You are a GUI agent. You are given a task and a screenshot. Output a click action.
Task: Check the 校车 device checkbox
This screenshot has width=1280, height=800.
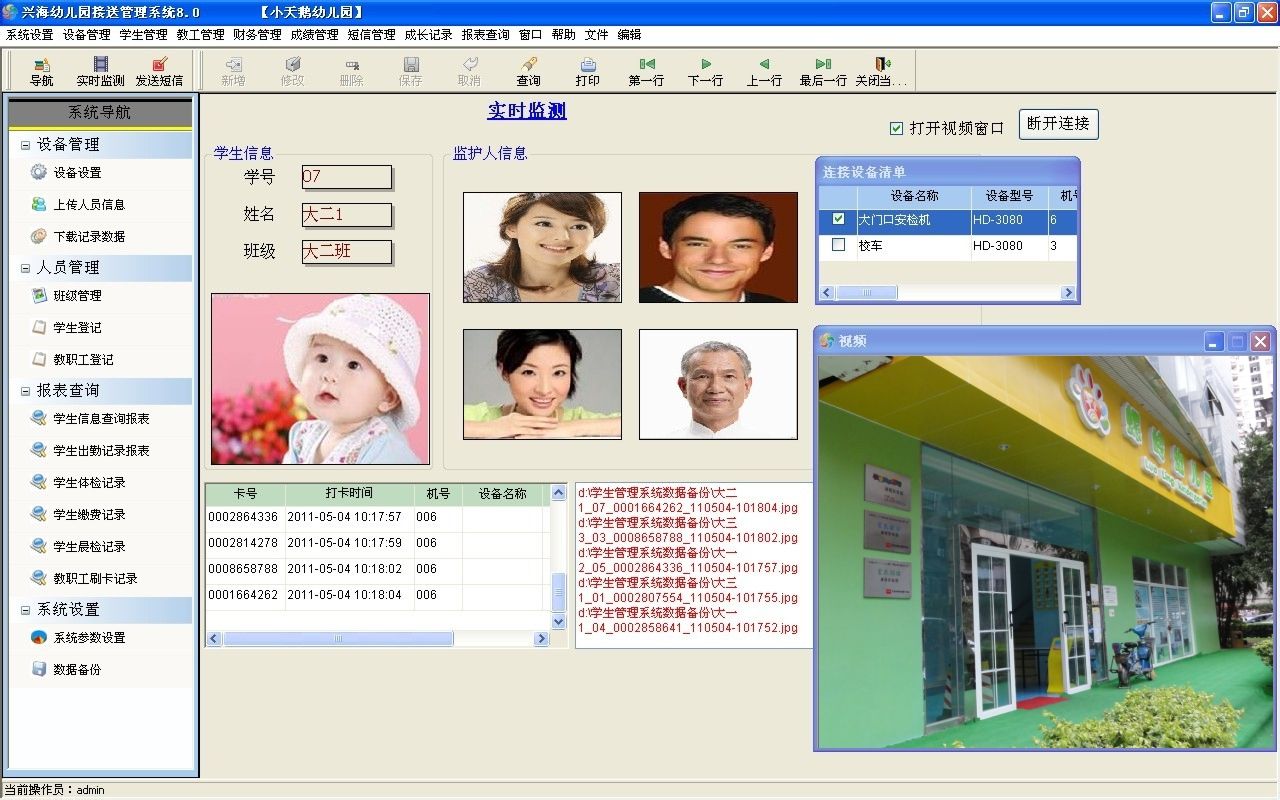(x=838, y=245)
